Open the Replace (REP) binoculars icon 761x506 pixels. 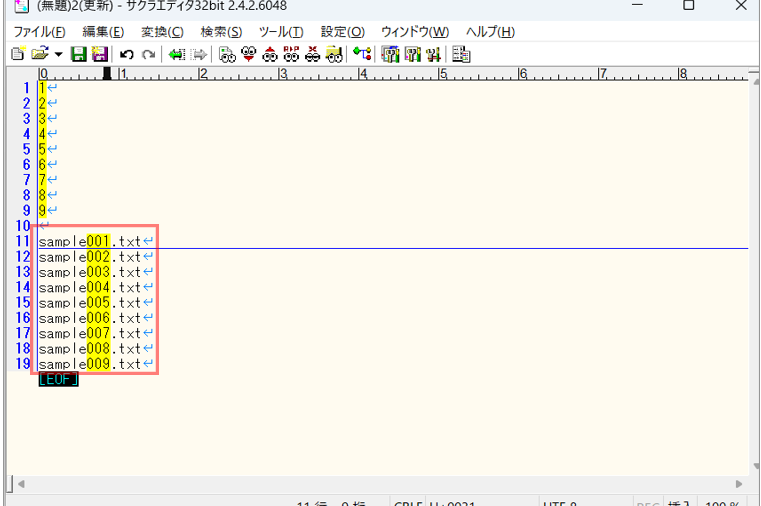292,54
